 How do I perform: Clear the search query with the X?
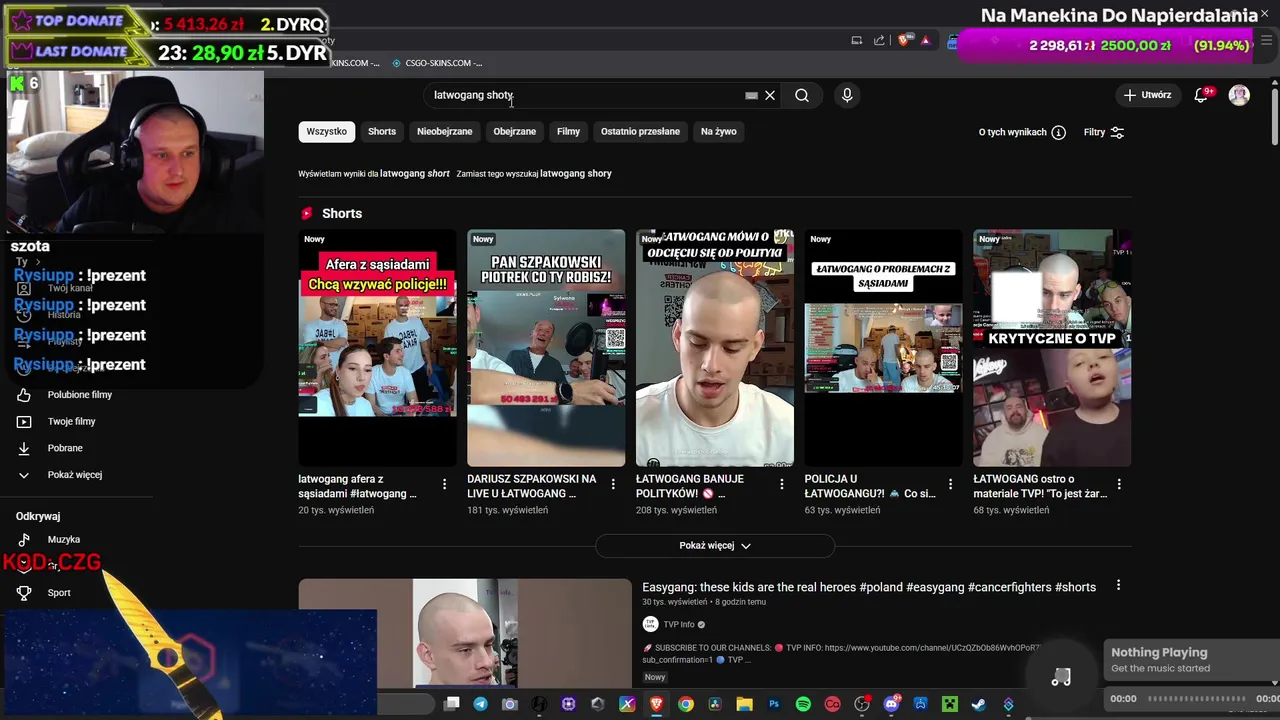coord(770,95)
